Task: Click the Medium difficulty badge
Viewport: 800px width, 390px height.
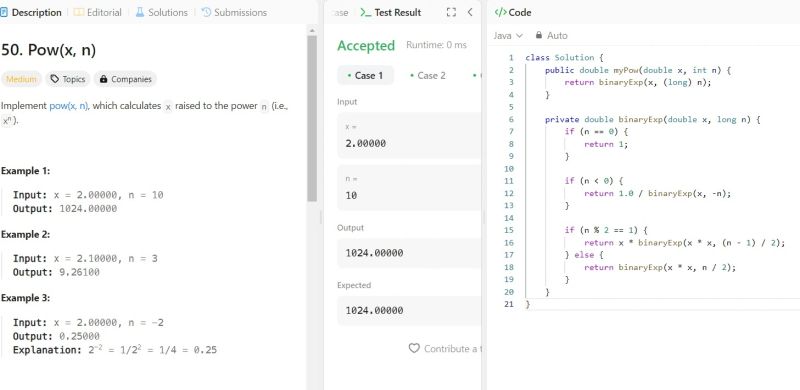Action: tap(21, 79)
